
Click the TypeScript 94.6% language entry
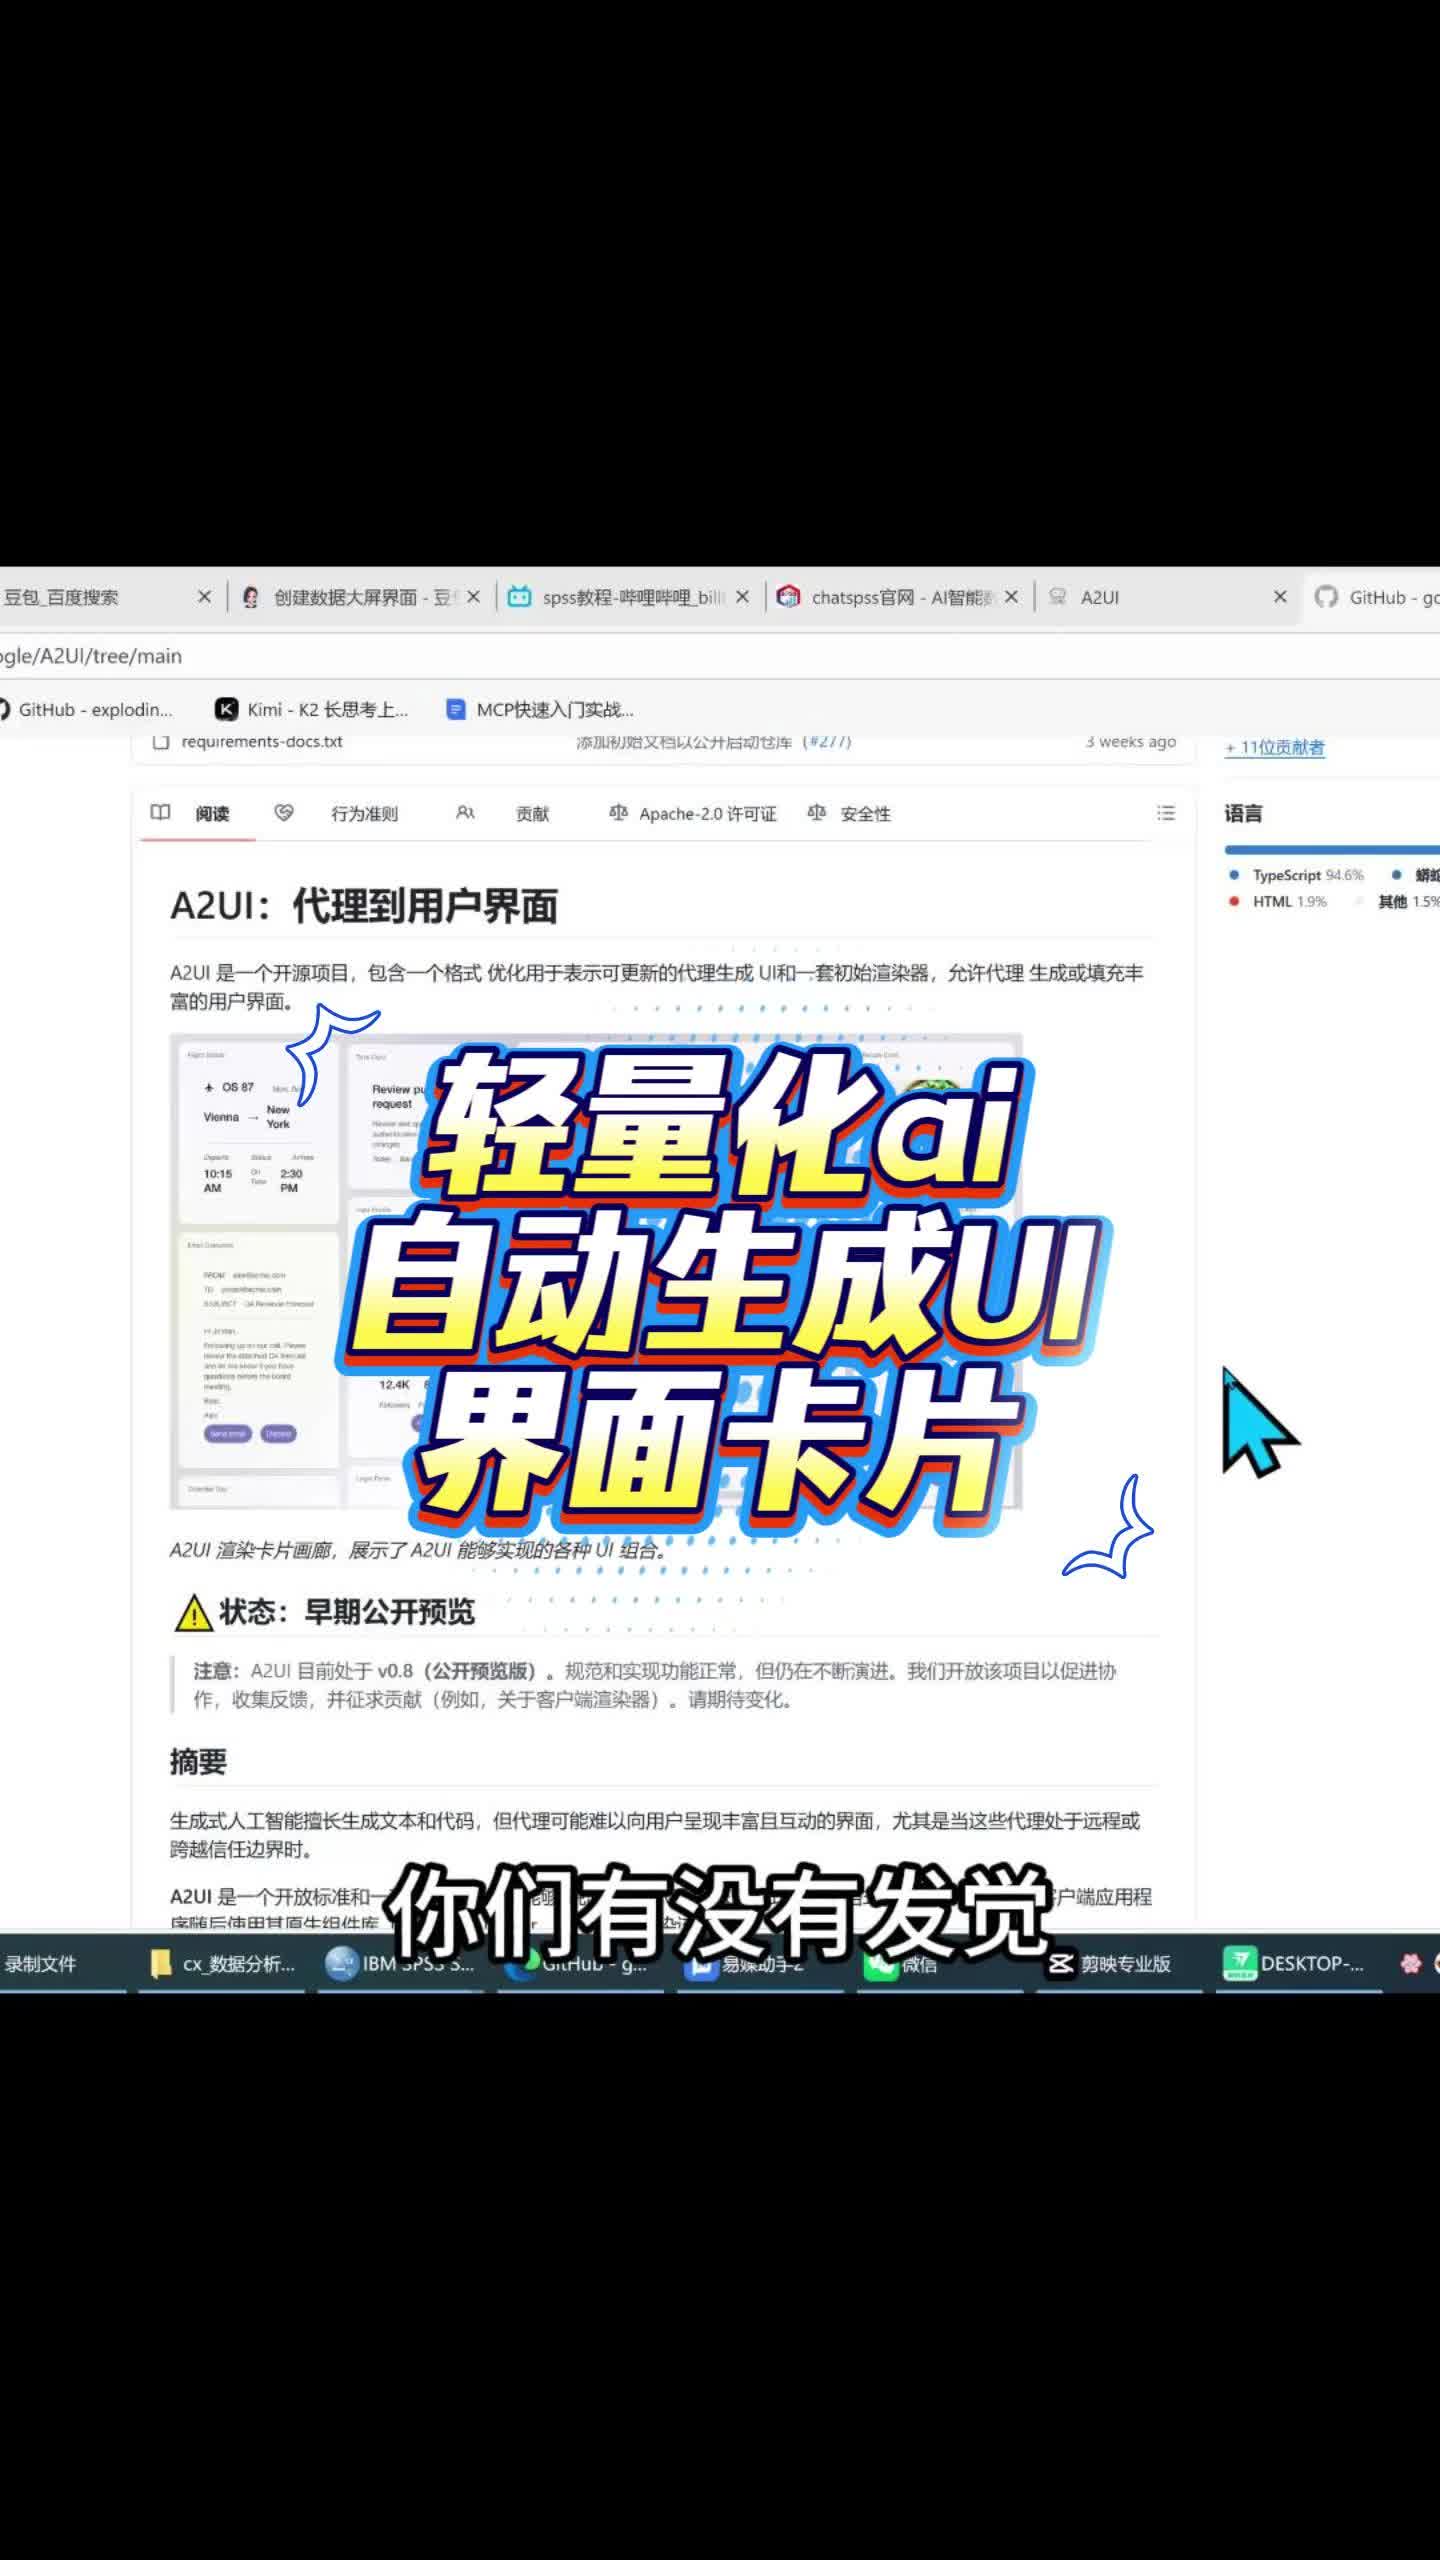coord(1296,875)
